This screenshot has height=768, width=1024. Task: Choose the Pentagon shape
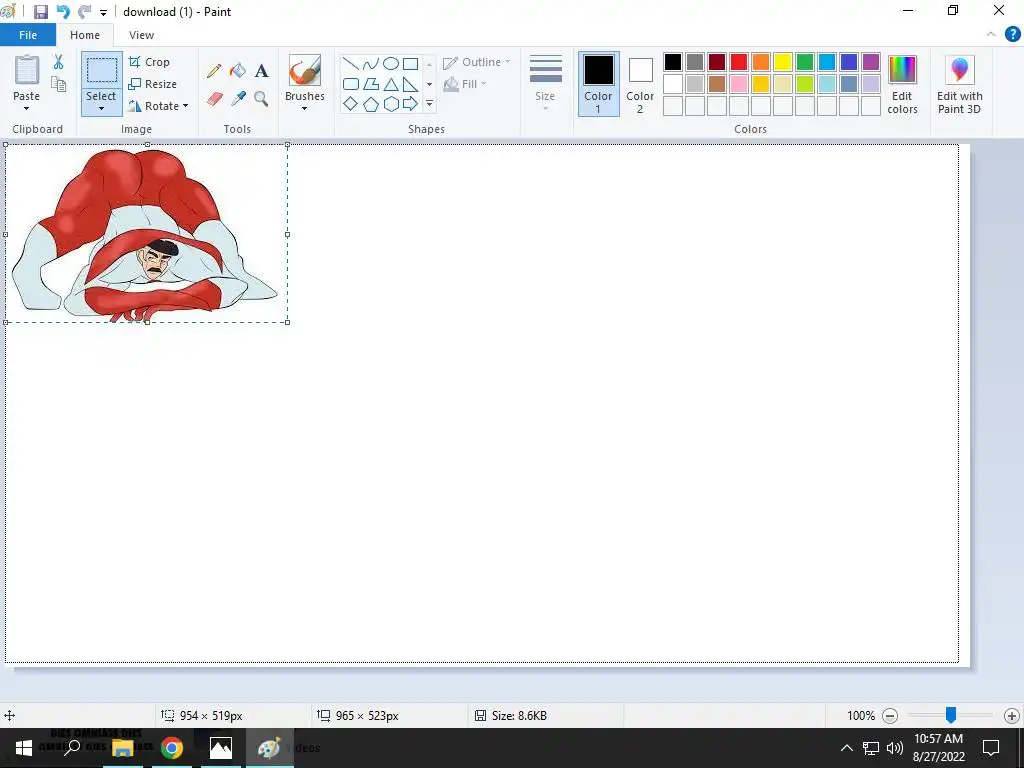[371, 104]
